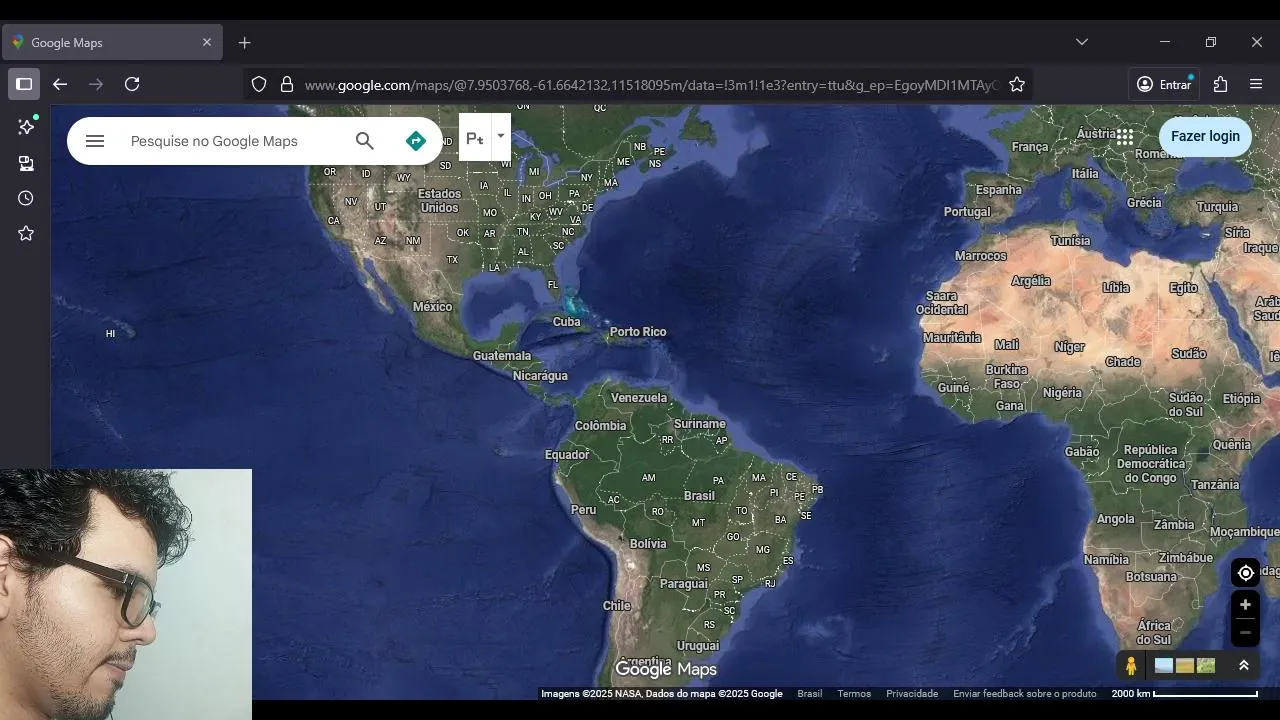The height and width of the screenshot is (720, 1280).
Task: Click the 'Suriname' map label
Action: coord(700,424)
